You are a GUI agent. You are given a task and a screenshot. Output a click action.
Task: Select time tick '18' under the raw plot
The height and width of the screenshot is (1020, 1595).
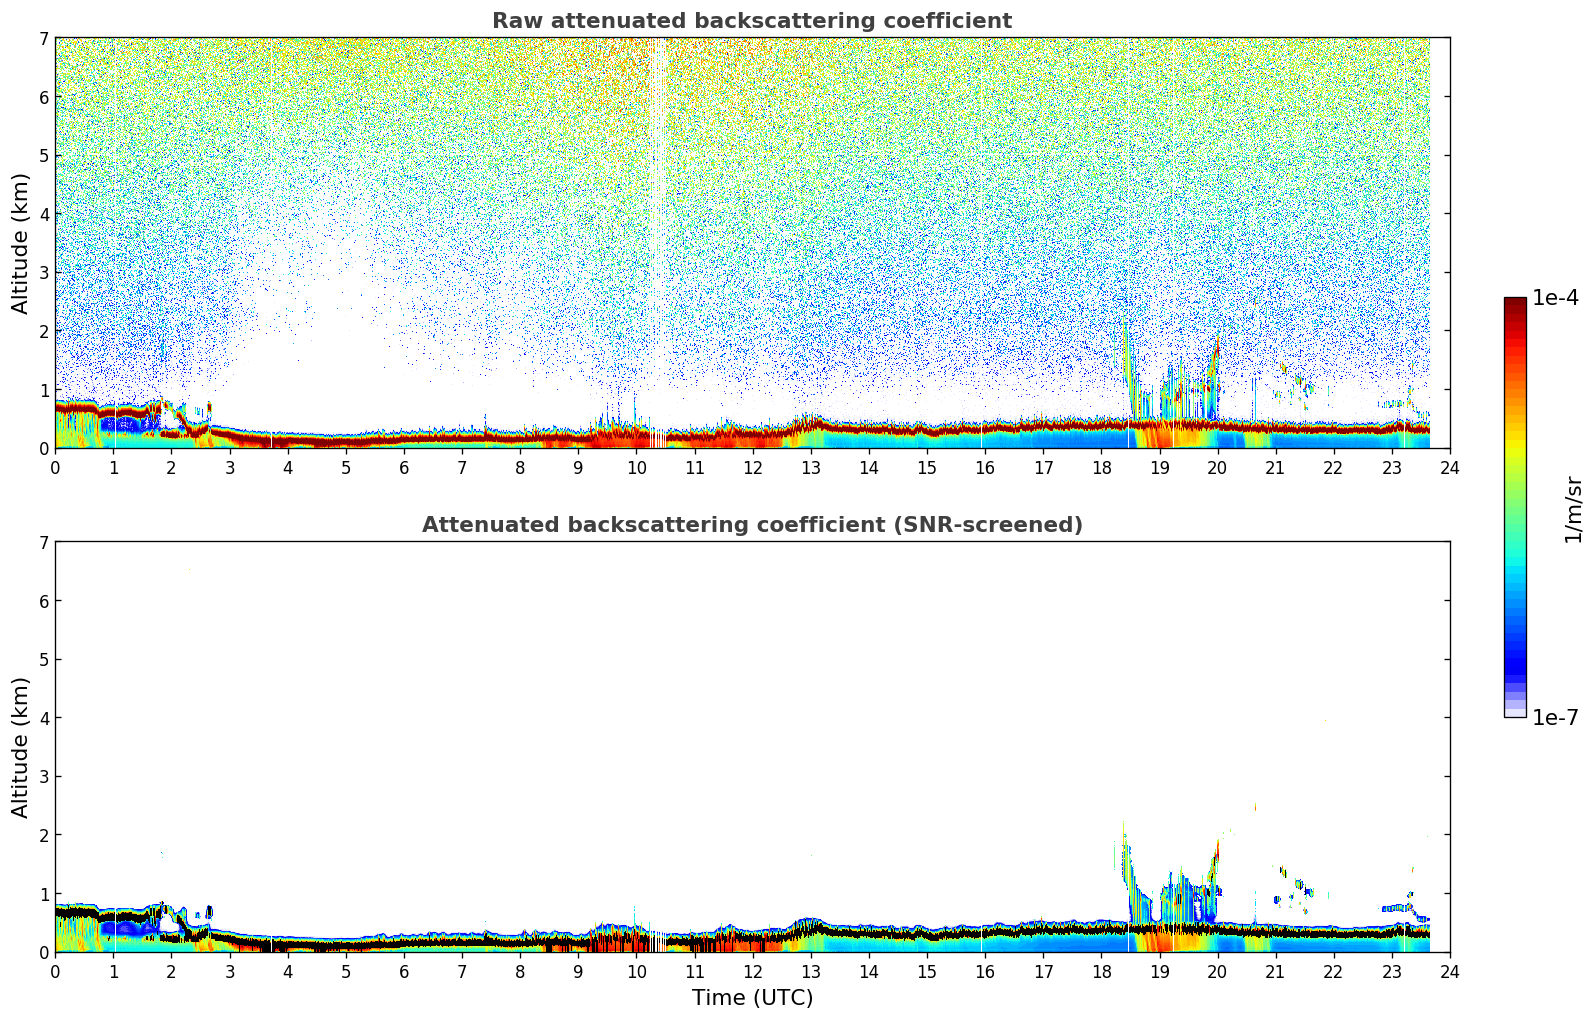pyautogui.click(x=1101, y=467)
